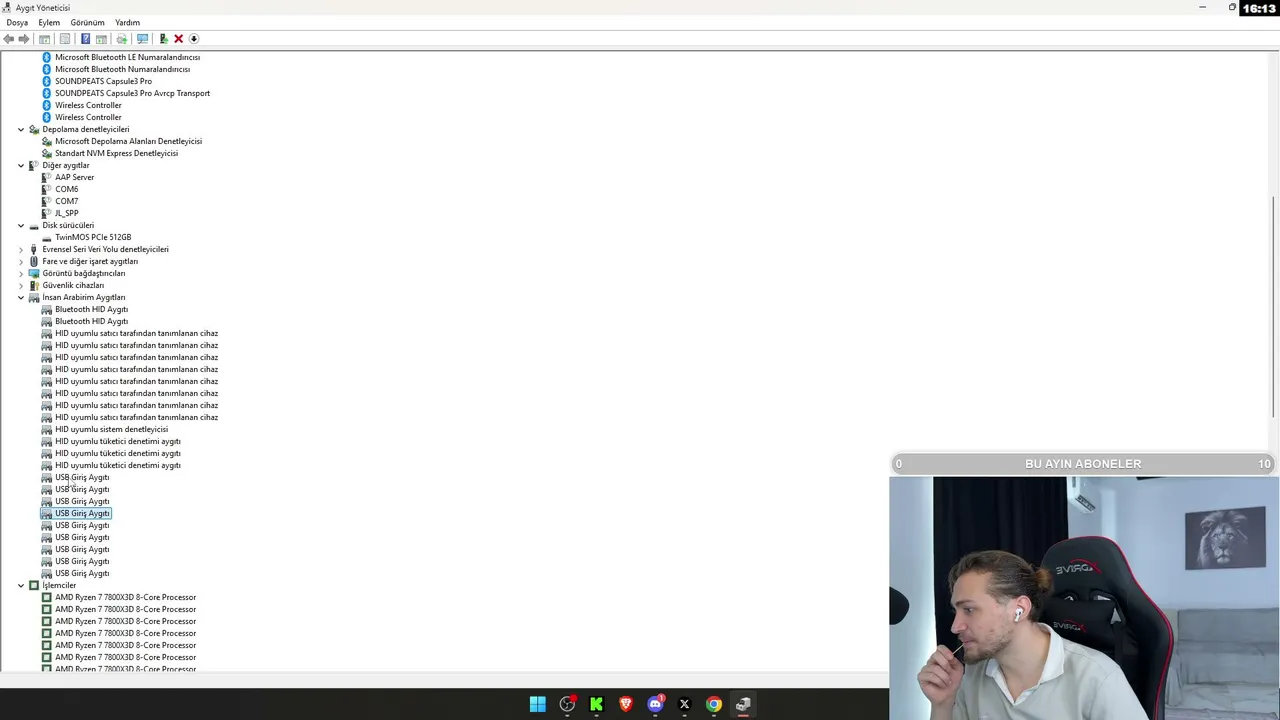
Task: Select SOUNDPEATS Capsule3 Pro Avrcp Transport
Action: [x=132, y=93]
